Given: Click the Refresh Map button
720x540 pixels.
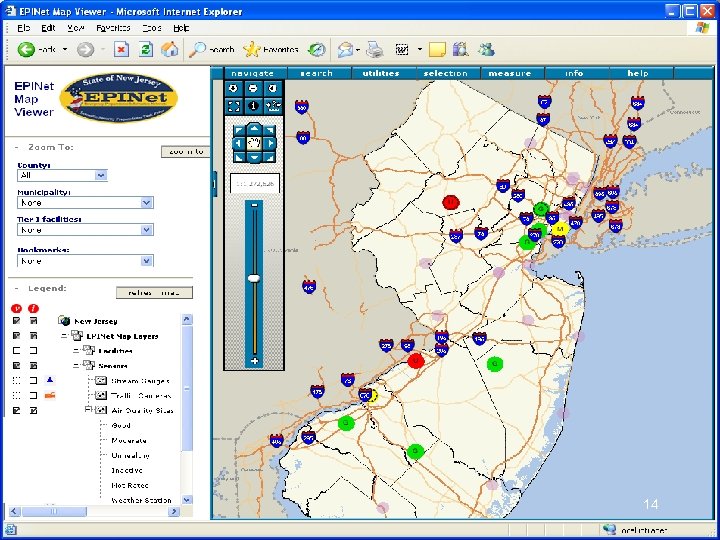Looking at the screenshot, I should click(x=154, y=293).
